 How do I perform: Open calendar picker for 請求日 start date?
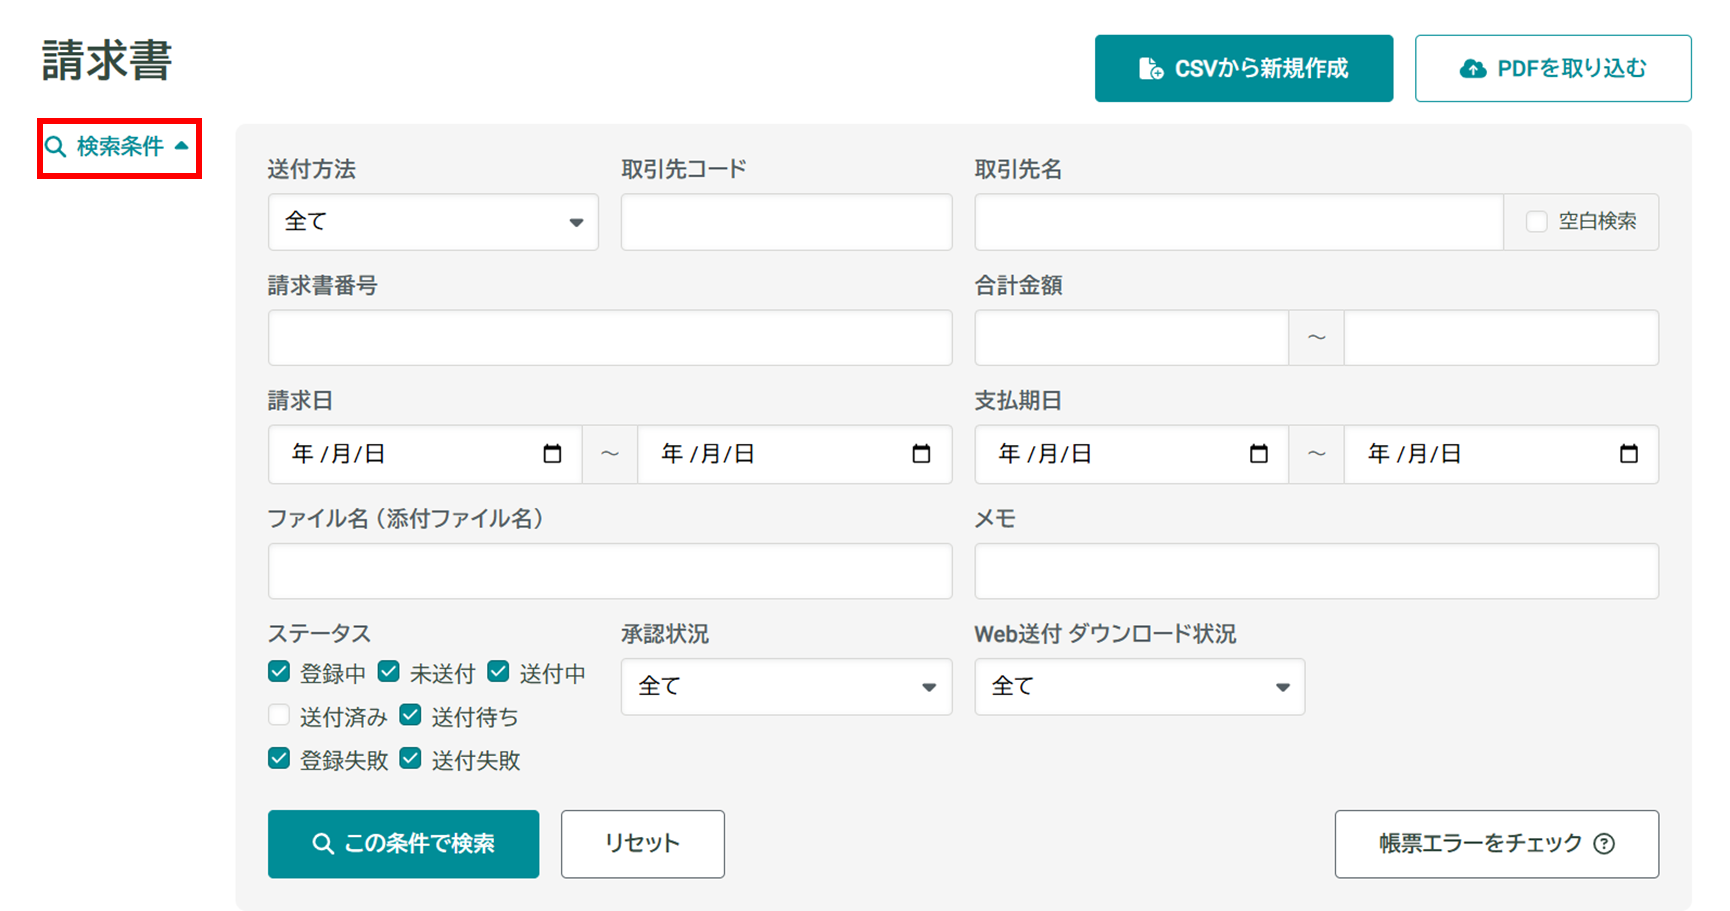click(552, 454)
